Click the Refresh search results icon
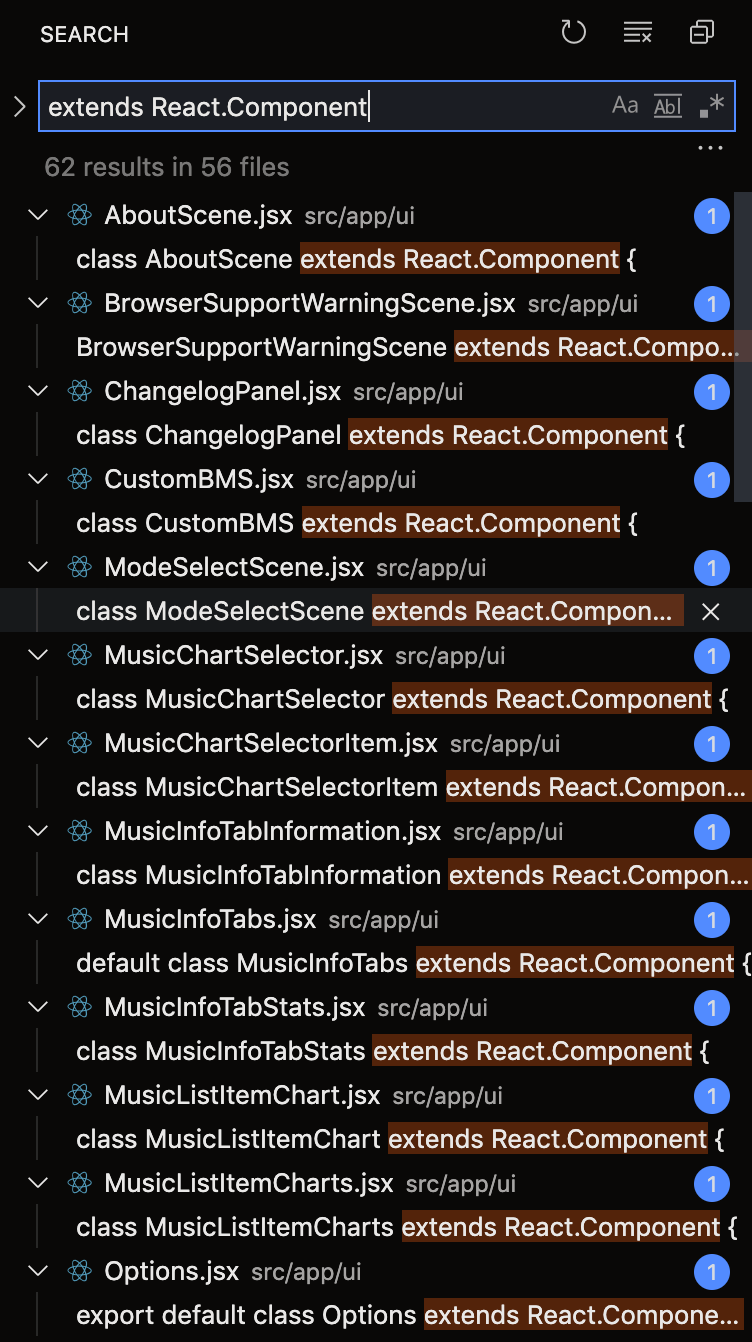Image resolution: width=752 pixels, height=1342 pixels. (573, 33)
